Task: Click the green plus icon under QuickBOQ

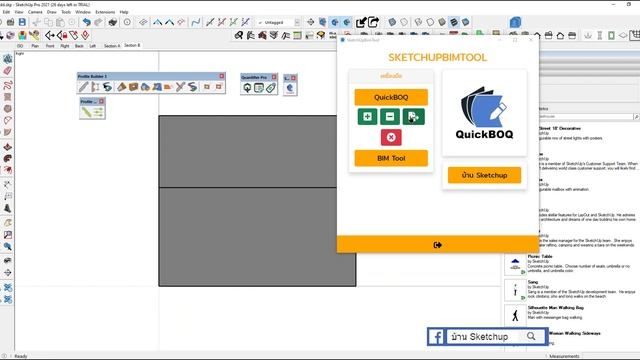Action: pyautogui.click(x=367, y=117)
